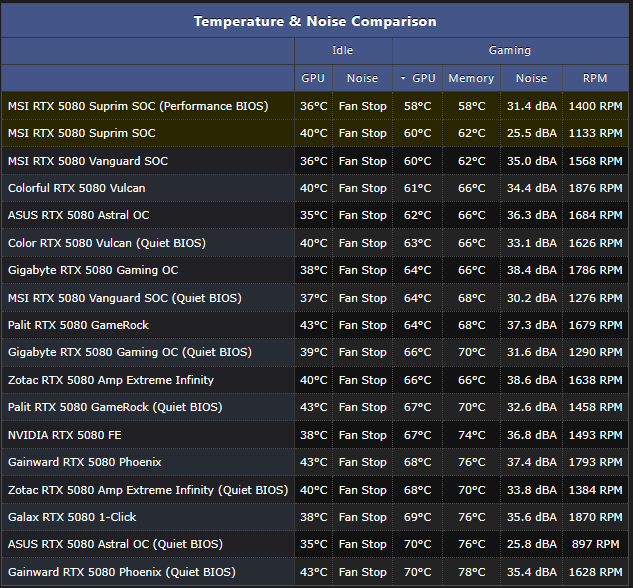Click the Gaming group header

point(510,50)
